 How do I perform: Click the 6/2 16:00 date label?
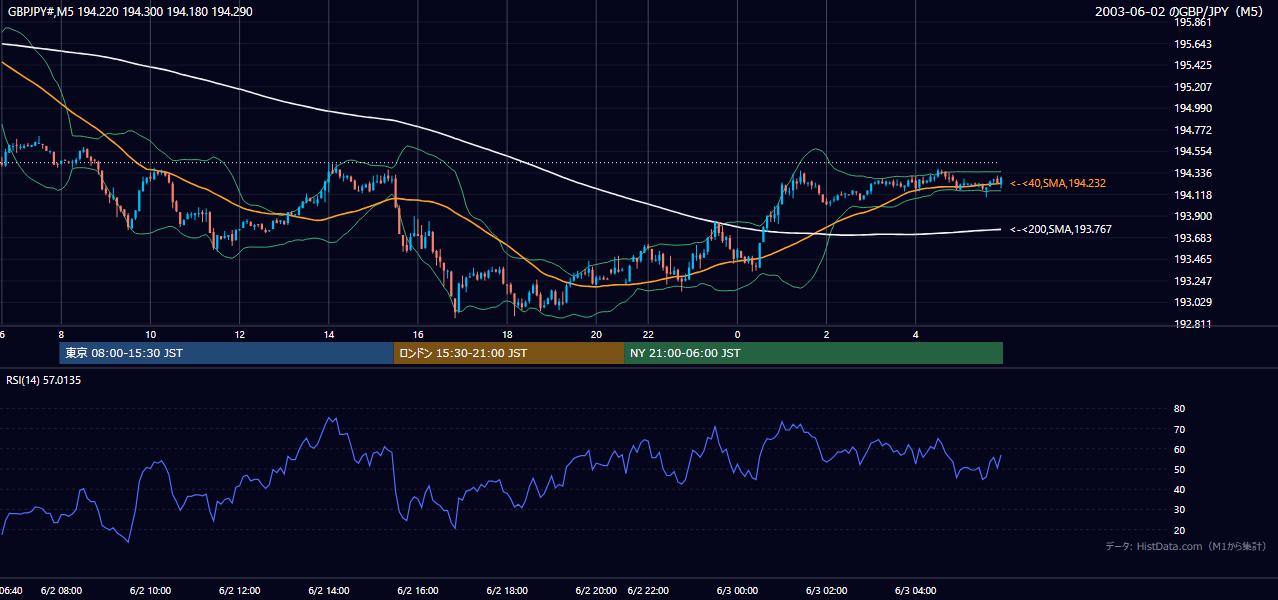pyautogui.click(x=418, y=591)
